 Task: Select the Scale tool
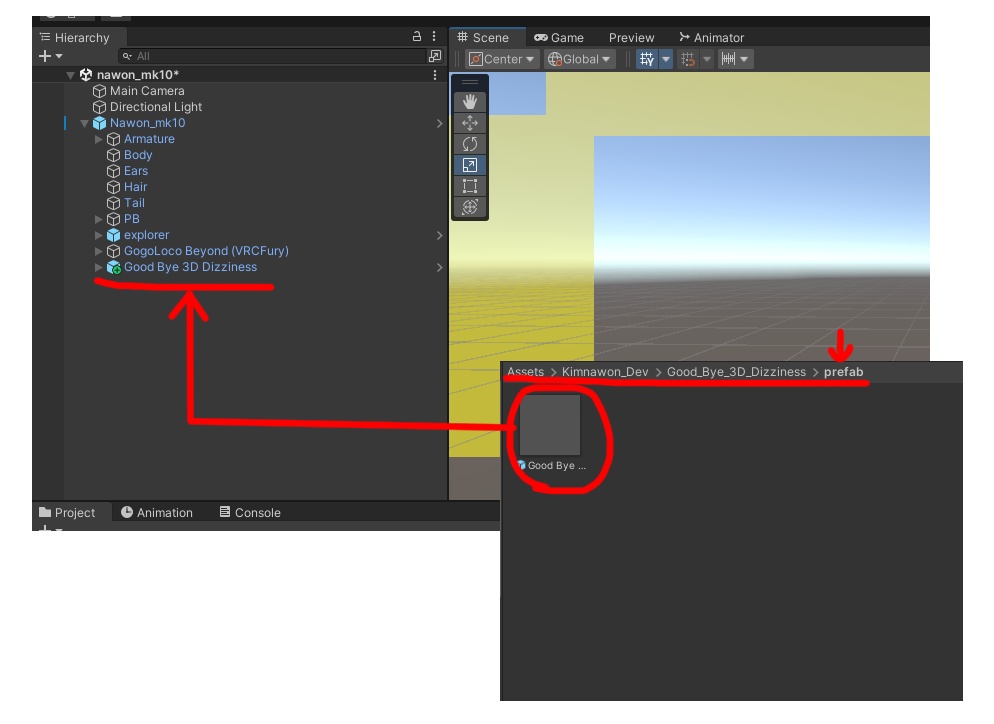pos(470,165)
